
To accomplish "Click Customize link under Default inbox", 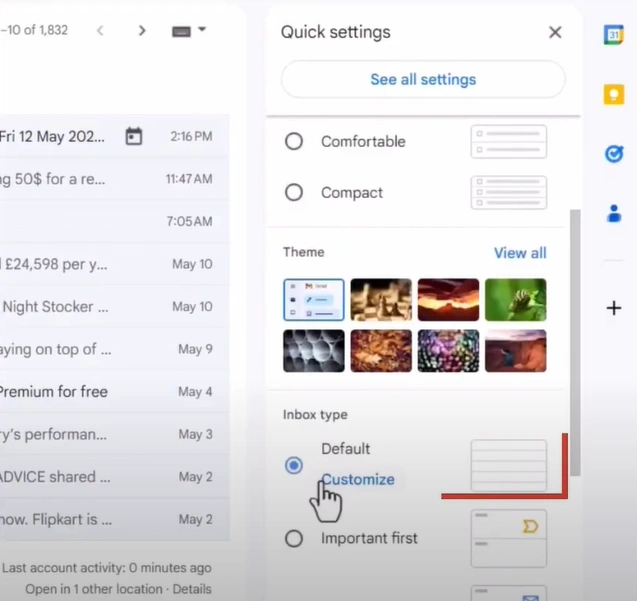I will click(358, 479).
